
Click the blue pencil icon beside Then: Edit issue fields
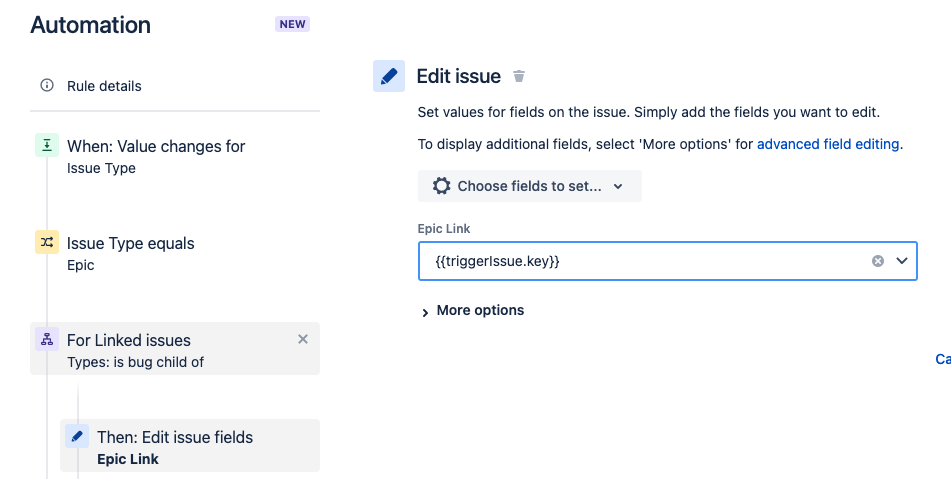77,437
